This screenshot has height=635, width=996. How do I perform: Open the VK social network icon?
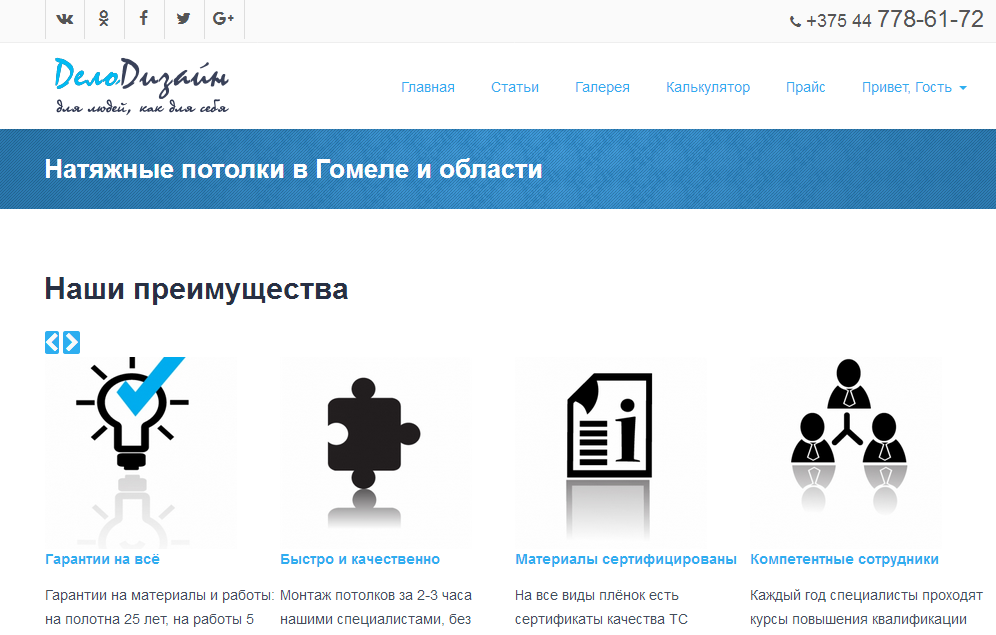(65, 19)
